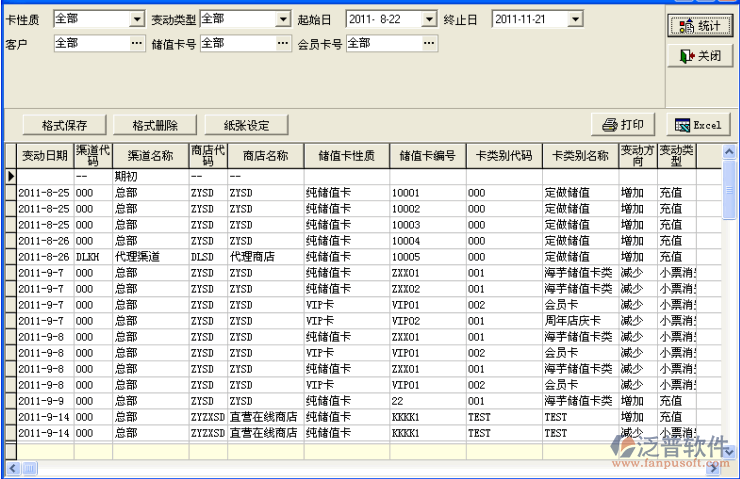This screenshot has width=740, height=479.
Task: Click the row pointer arrow on the 期初 row
Action: pyautogui.click(x=11, y=176)
